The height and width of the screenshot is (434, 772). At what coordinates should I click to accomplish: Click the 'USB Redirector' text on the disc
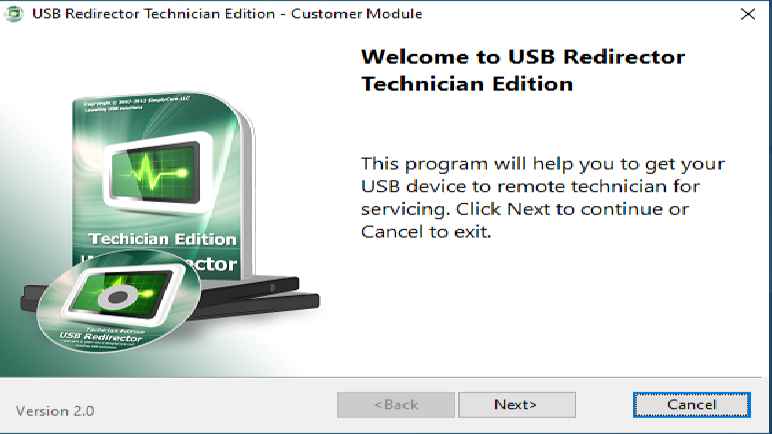pyautogui.click(x=101, y=337)
